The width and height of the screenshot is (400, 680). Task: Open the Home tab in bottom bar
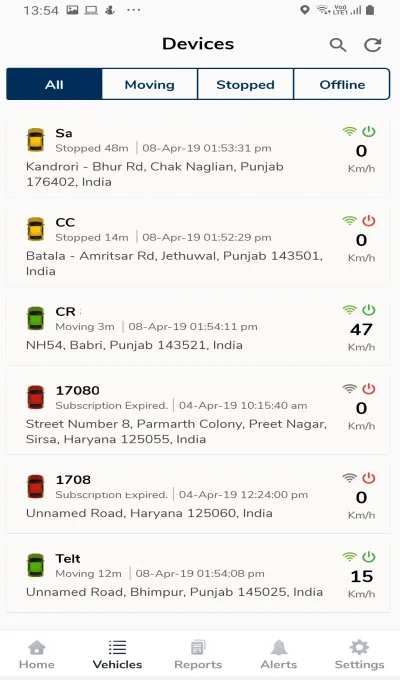[37, 655]
